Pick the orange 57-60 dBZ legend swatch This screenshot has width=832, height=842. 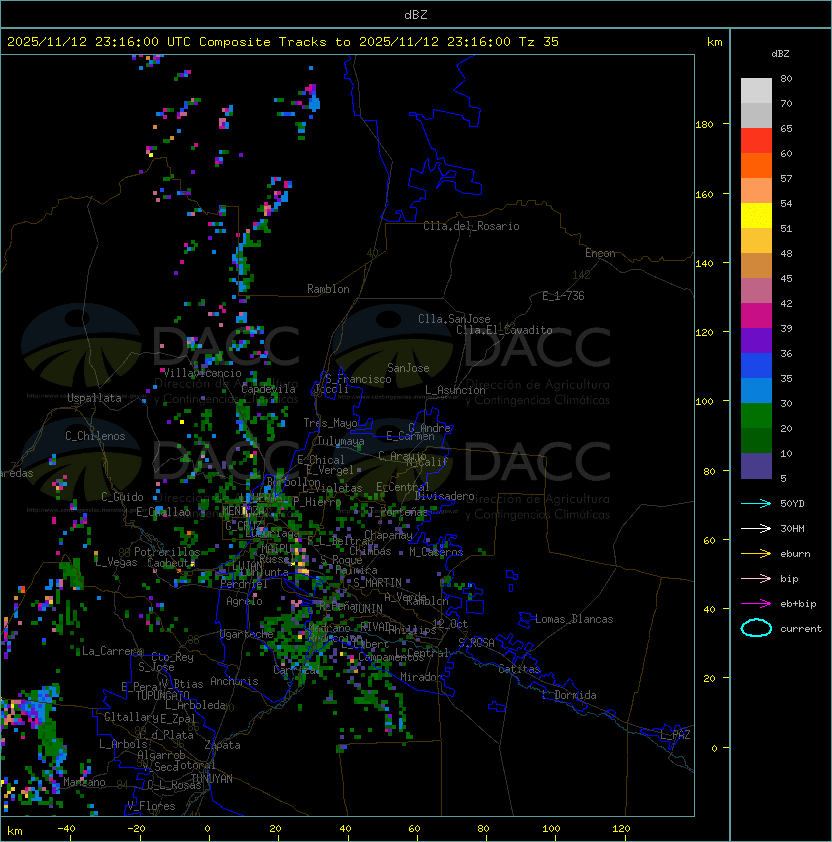756,166
